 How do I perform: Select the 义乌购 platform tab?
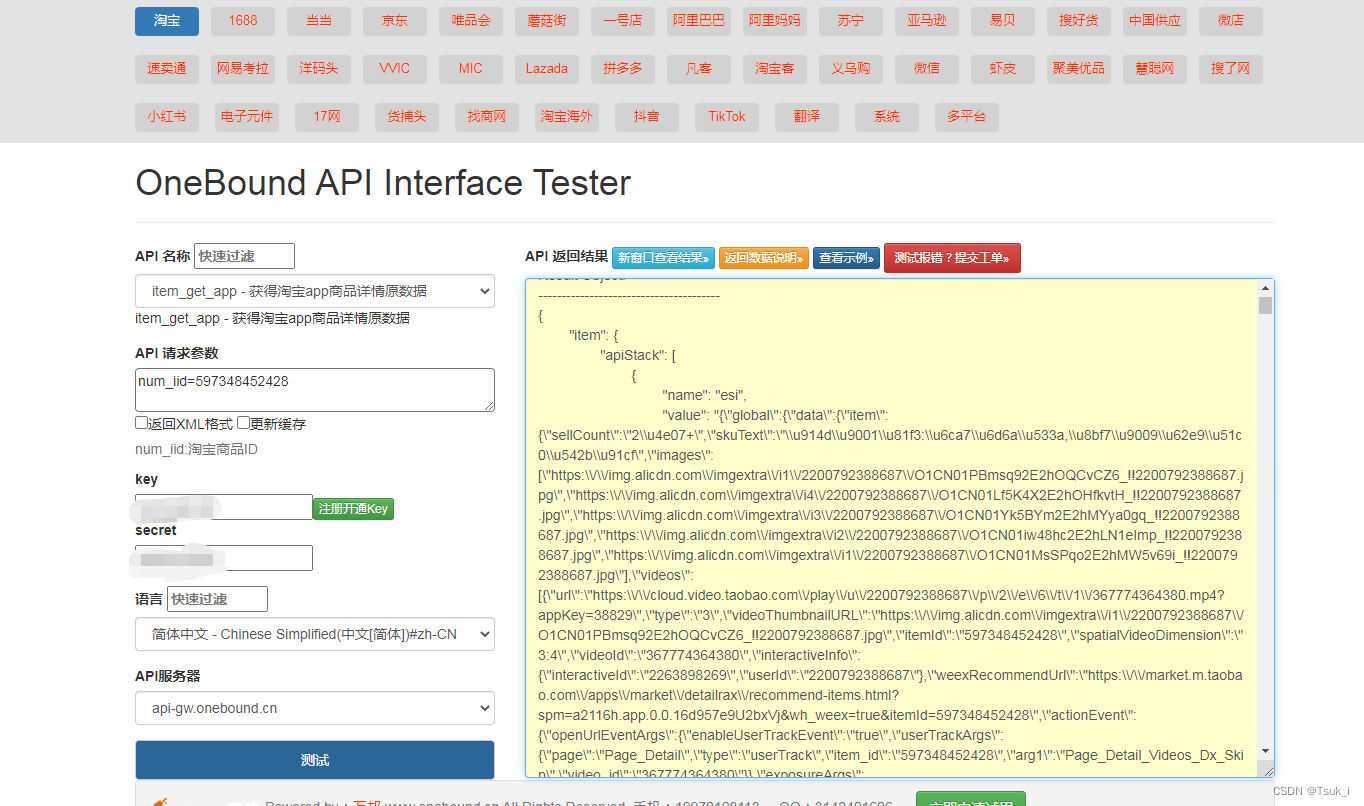[851, 69]
